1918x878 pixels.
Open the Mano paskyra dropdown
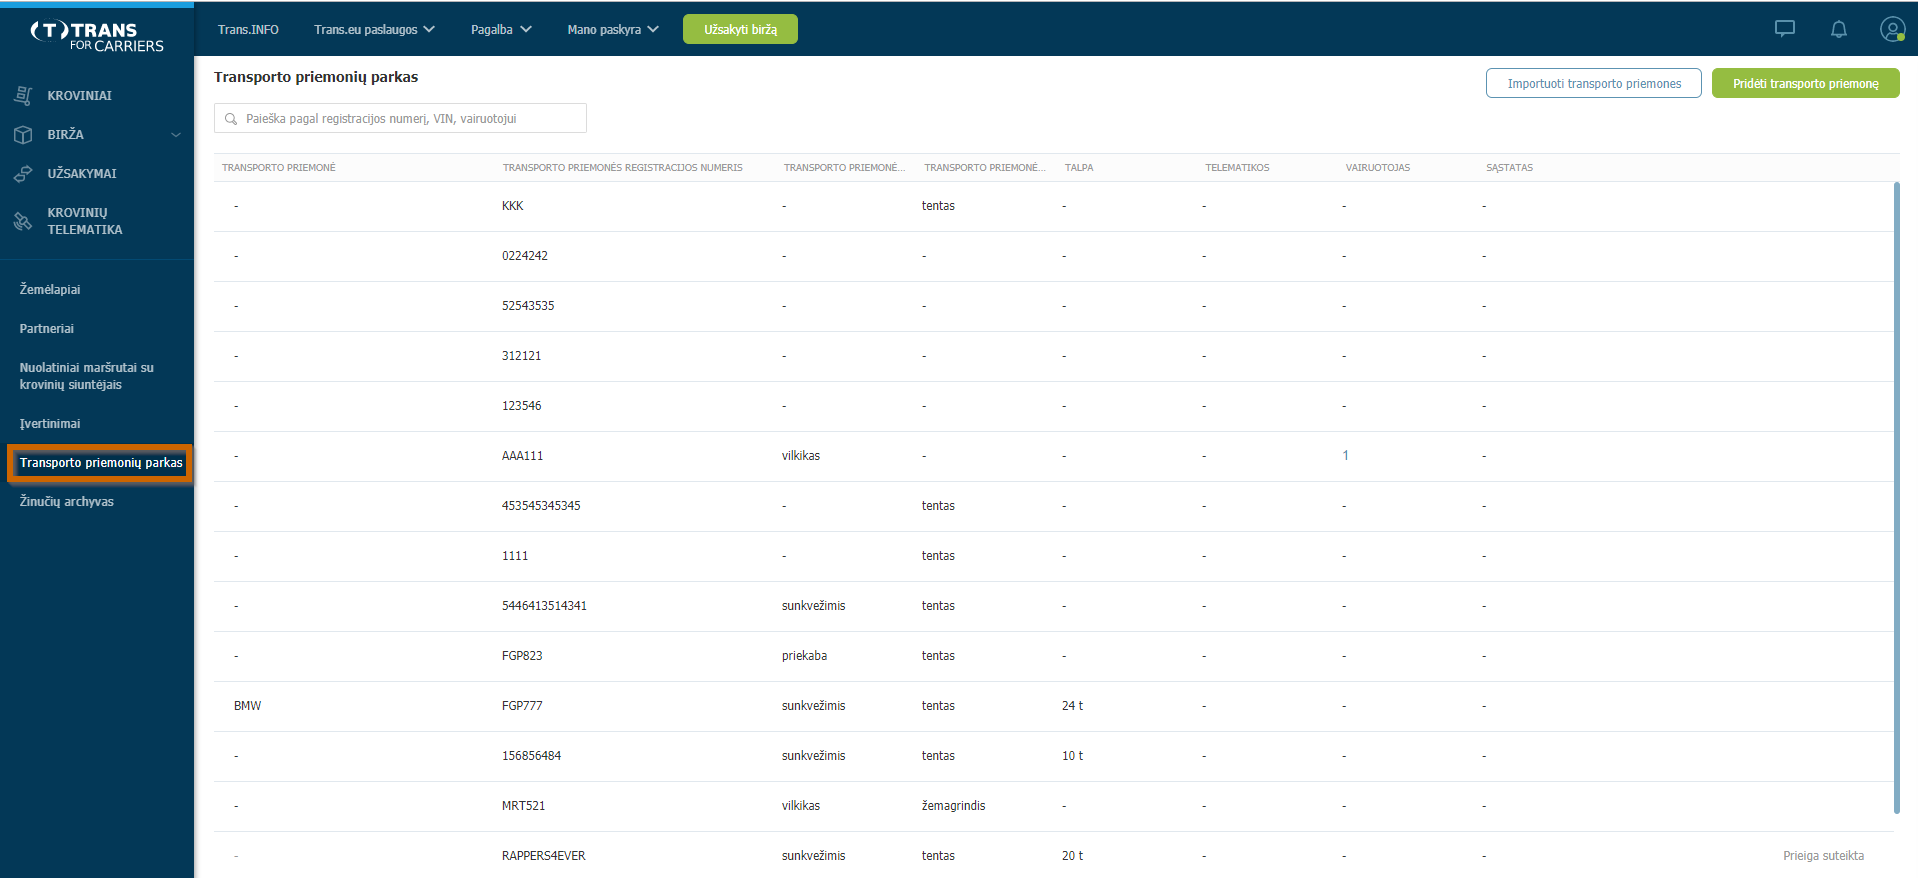[613, 30]
